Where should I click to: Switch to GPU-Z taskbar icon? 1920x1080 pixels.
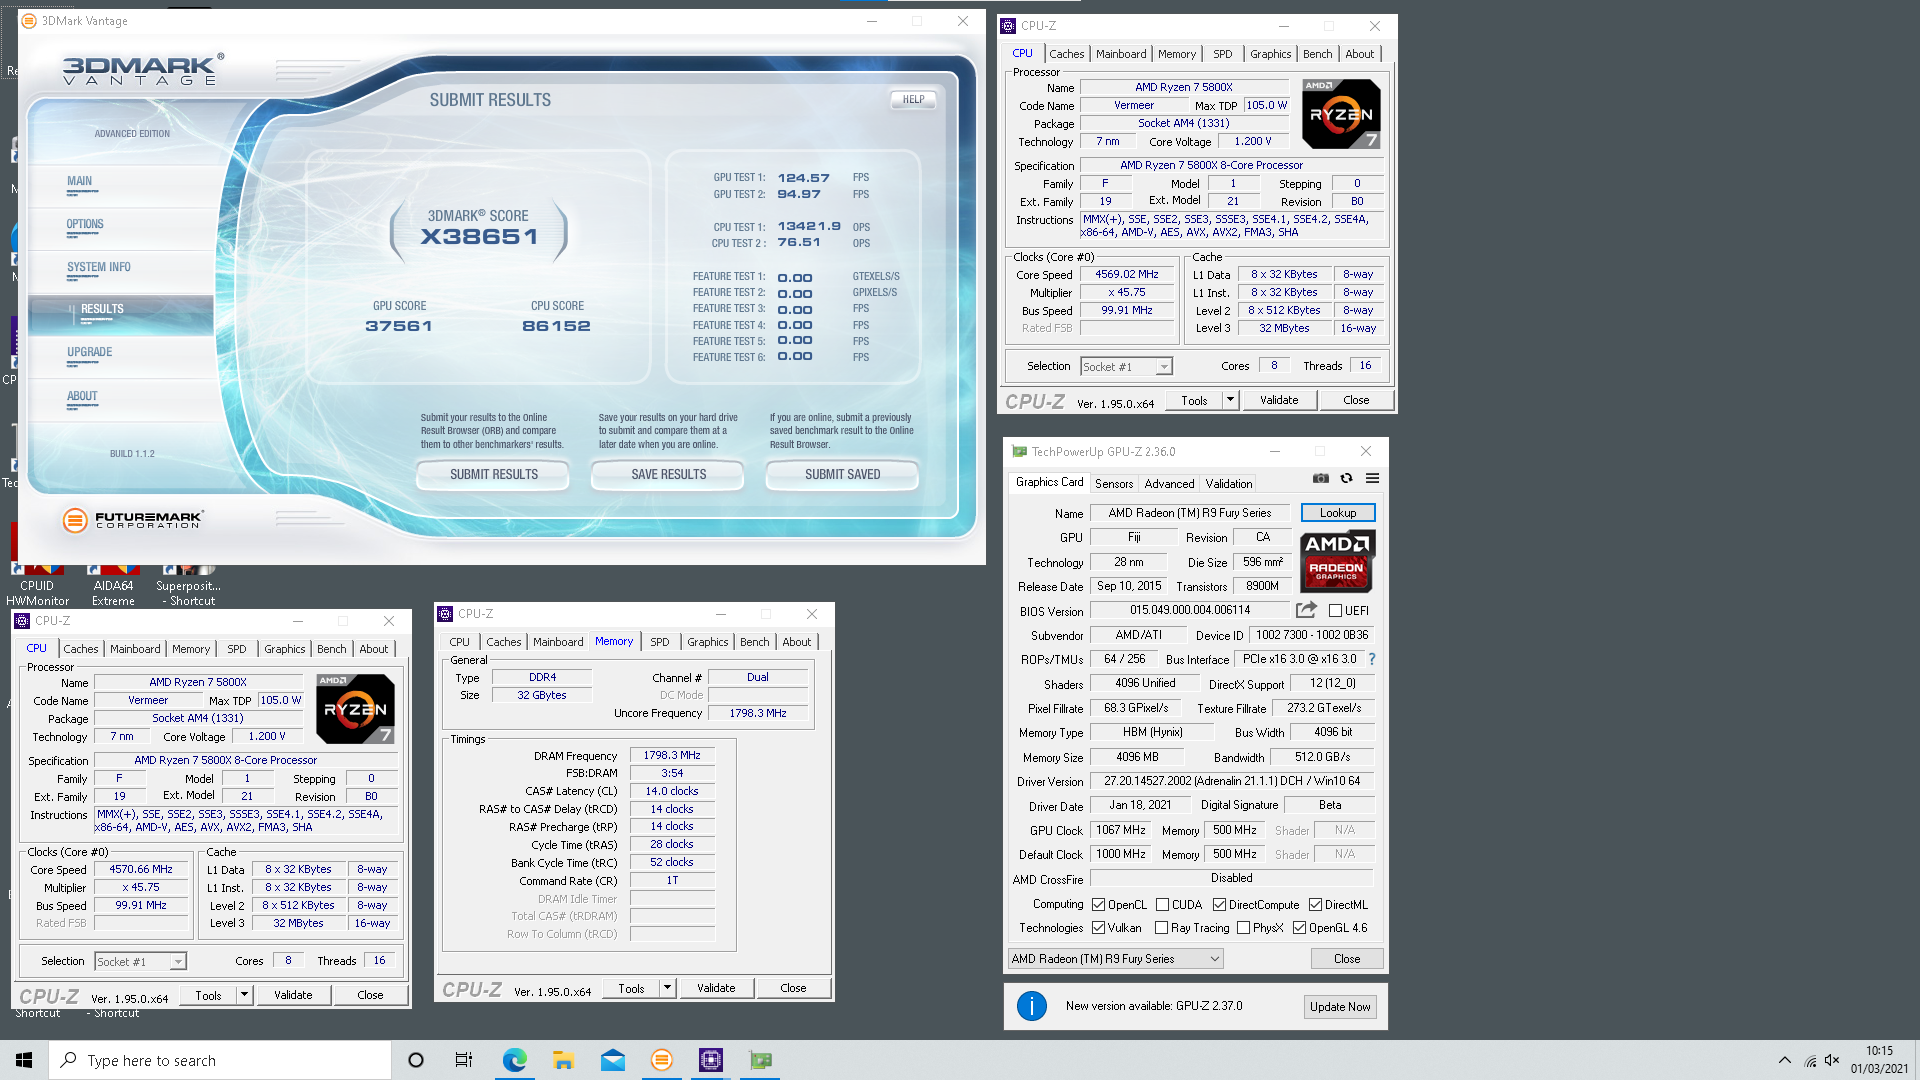(761, 1060)
